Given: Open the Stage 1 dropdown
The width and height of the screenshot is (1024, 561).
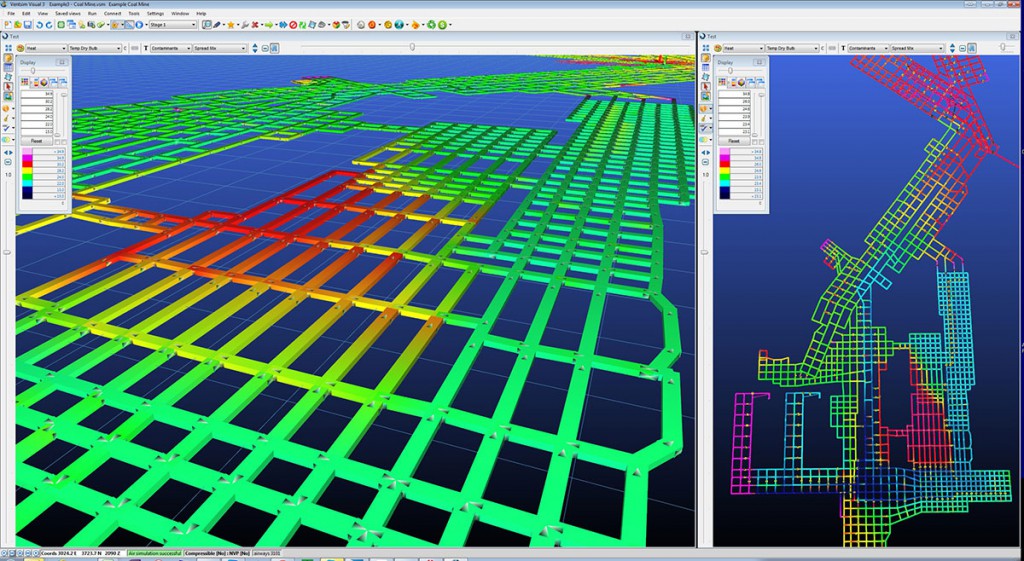Looking at the screenshot, I should point(173,25).
